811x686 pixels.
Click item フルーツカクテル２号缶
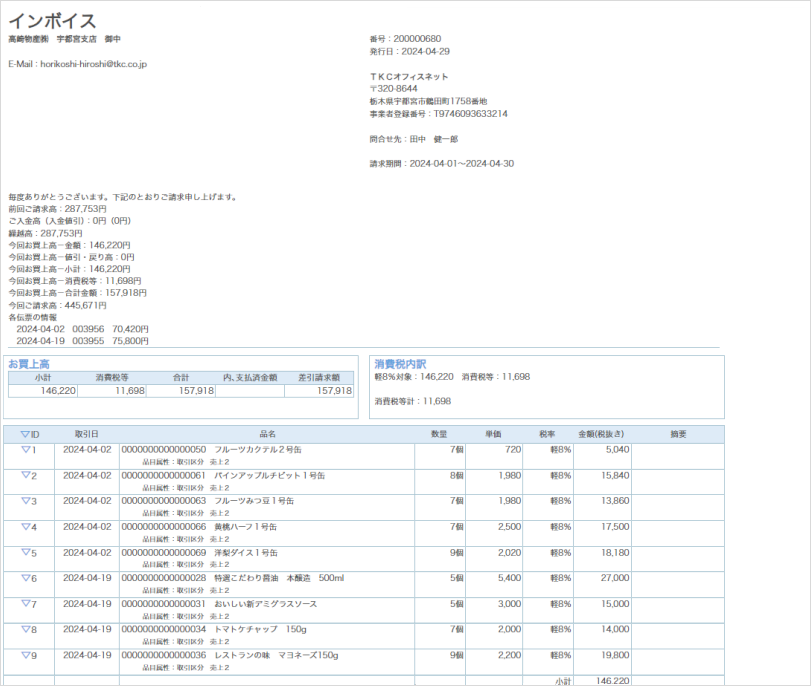[258, 450]
